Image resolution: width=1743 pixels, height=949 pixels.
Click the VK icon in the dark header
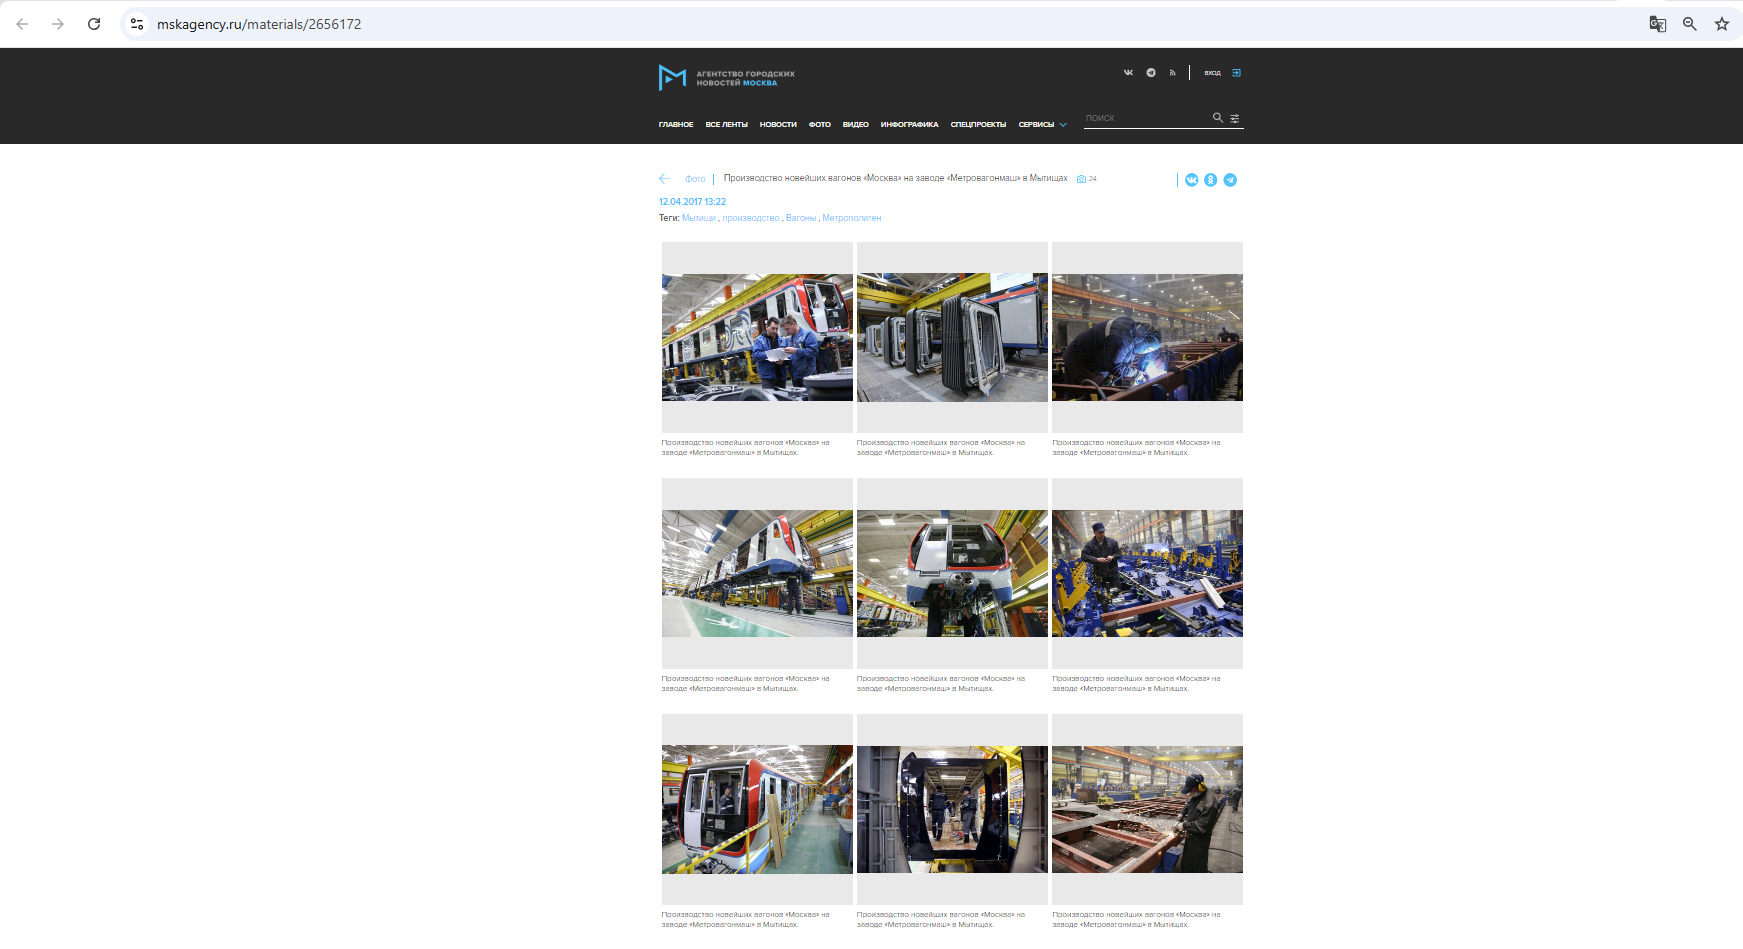1128,73
